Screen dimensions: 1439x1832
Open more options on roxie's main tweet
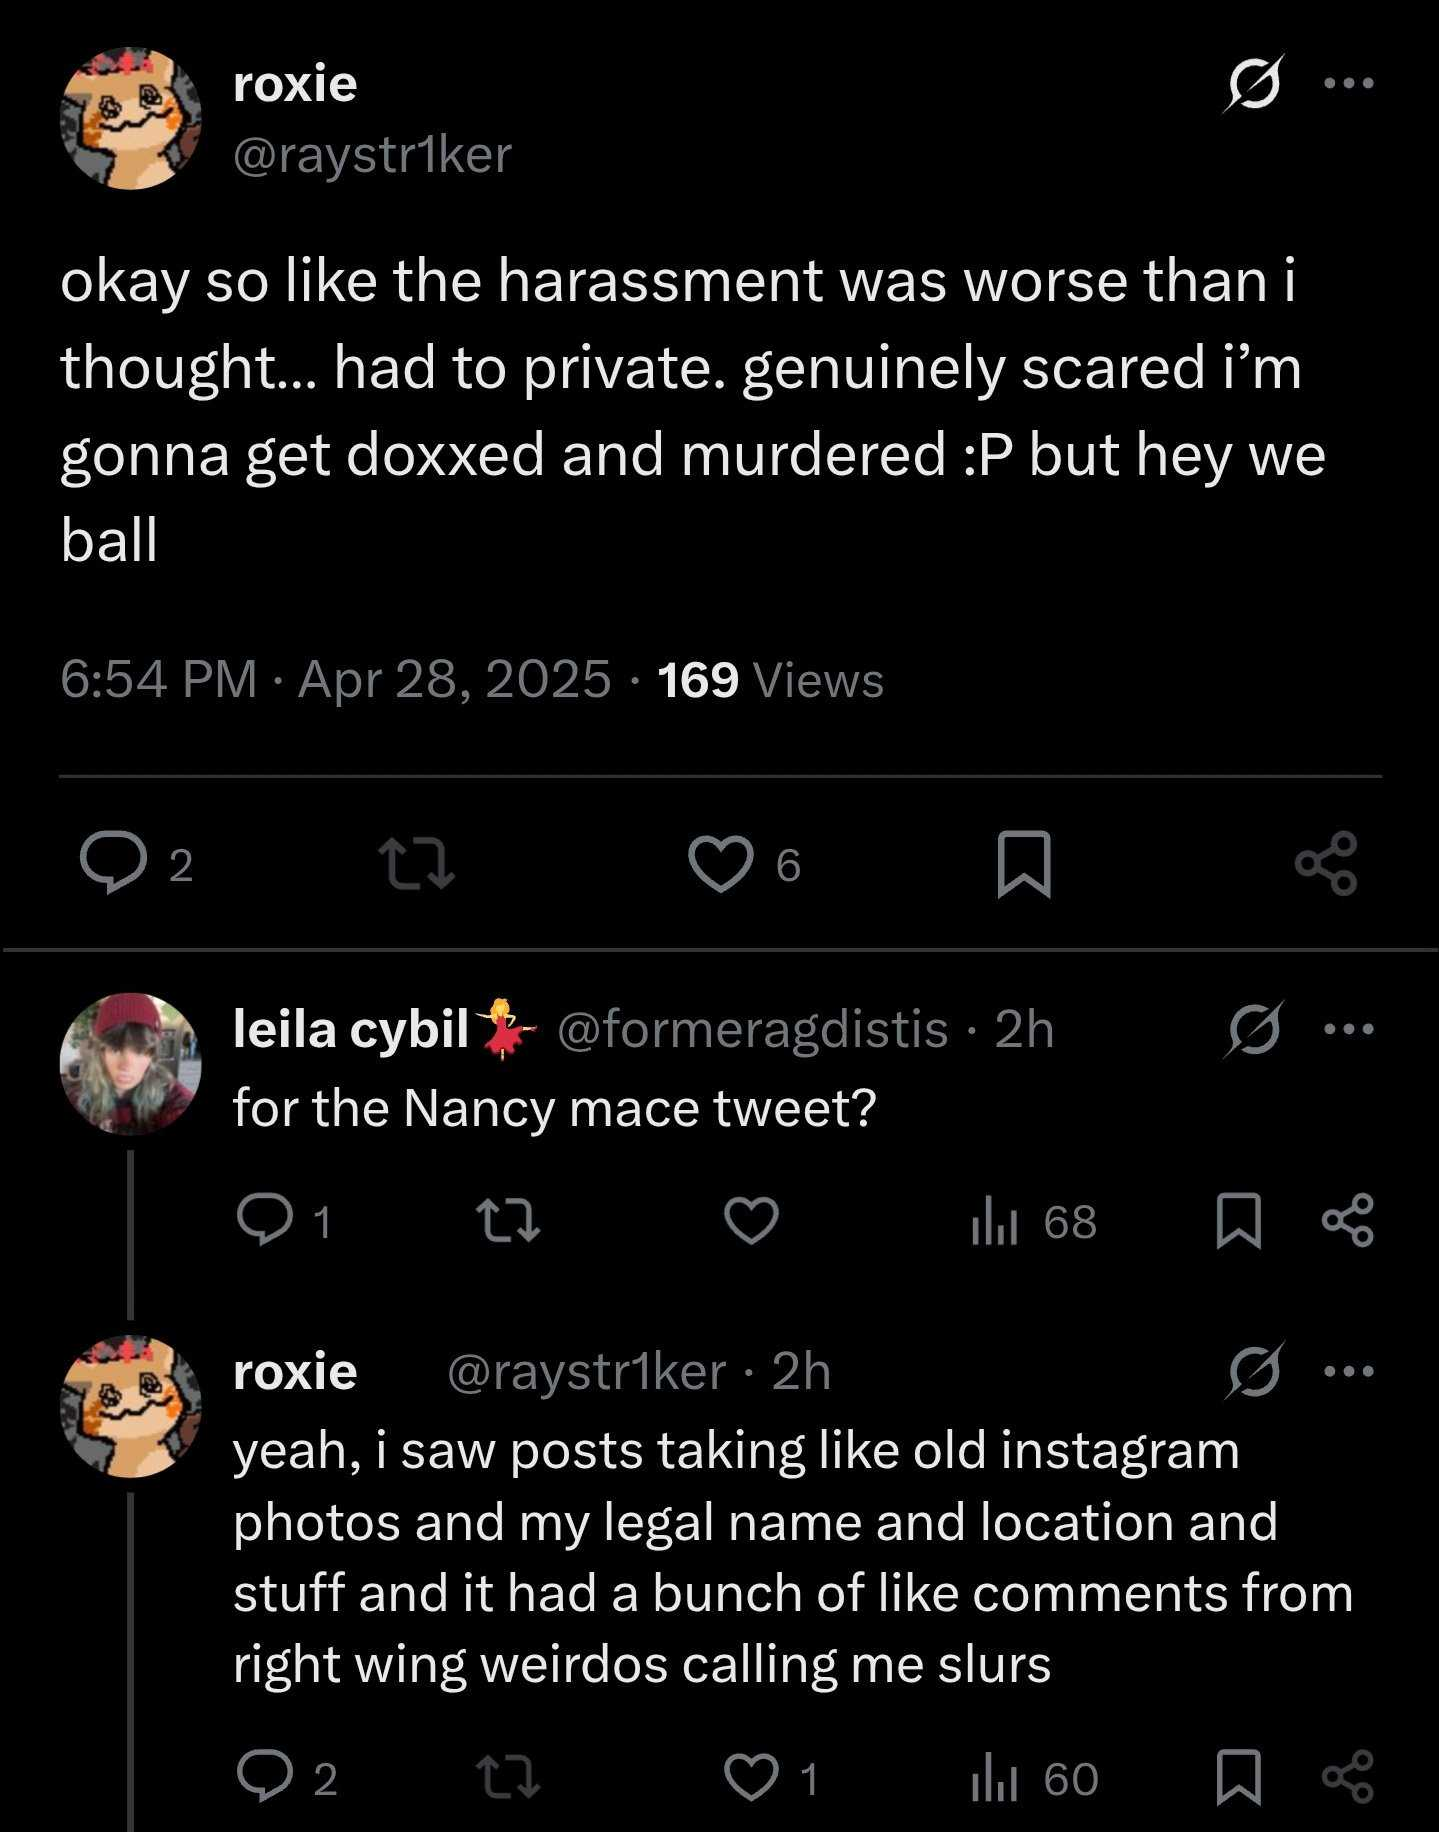(x=1349, y=83)
